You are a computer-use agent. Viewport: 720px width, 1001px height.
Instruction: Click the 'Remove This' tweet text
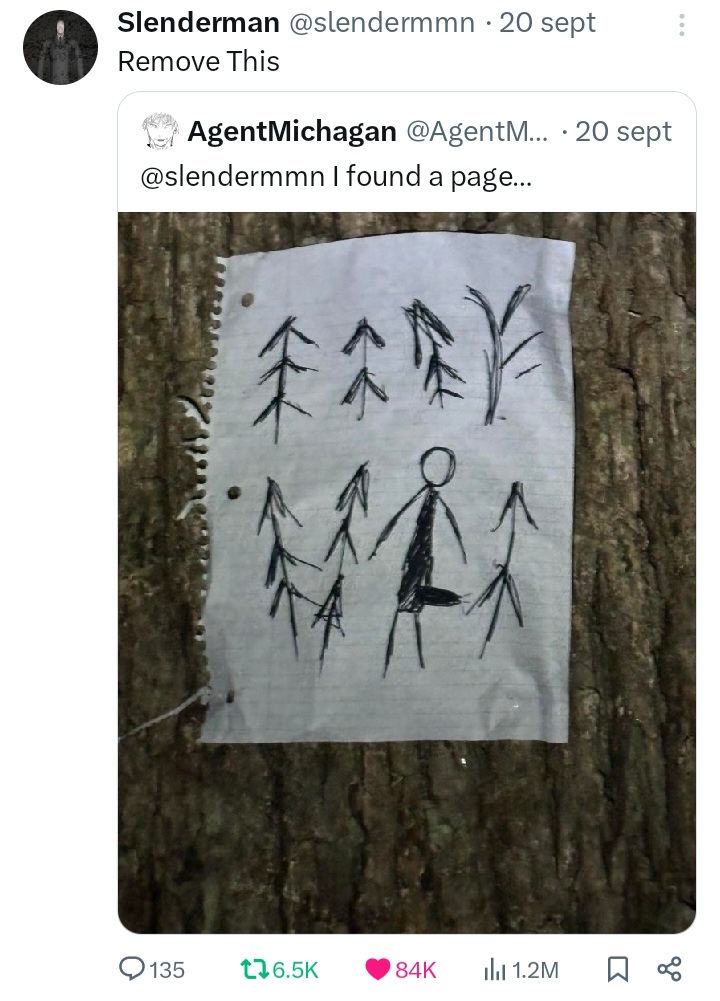click(199, 62)
